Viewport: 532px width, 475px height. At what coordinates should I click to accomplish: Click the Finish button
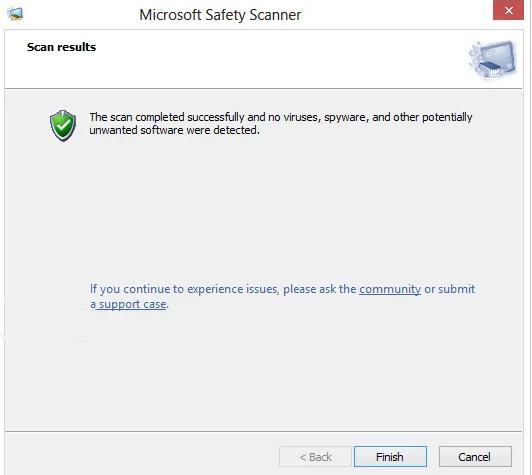coord(390,457)
